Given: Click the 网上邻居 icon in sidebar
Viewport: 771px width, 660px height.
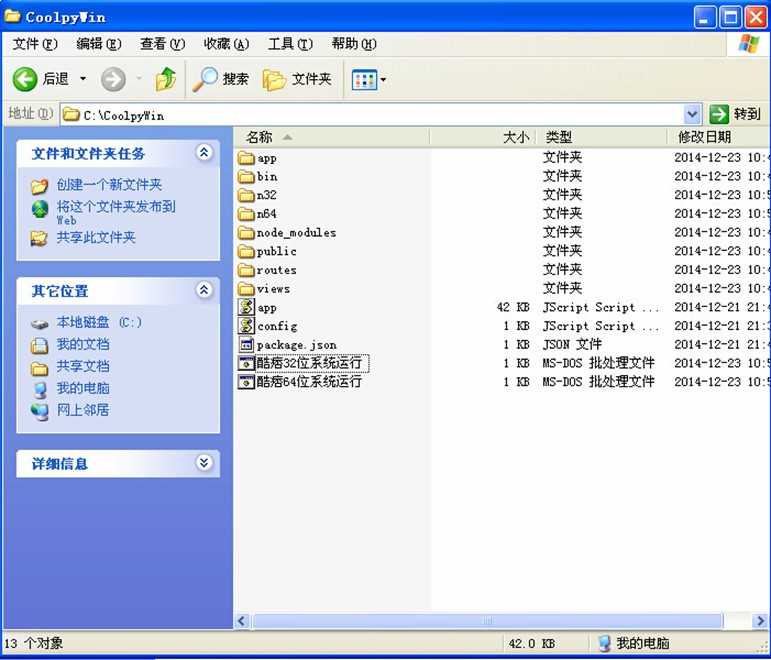Looking at the screenshot, I should pos(39,412).
